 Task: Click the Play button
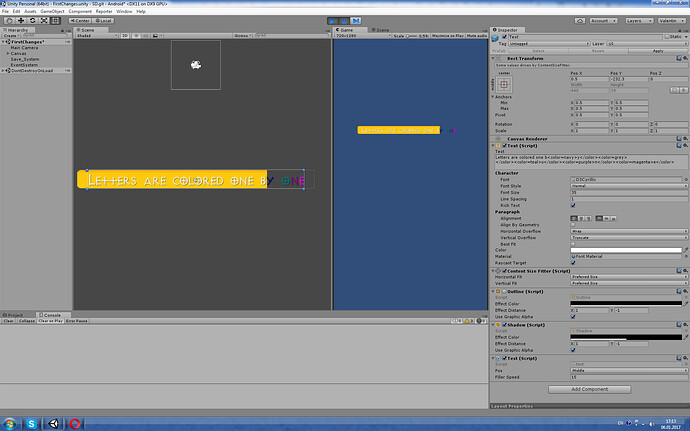332,21
